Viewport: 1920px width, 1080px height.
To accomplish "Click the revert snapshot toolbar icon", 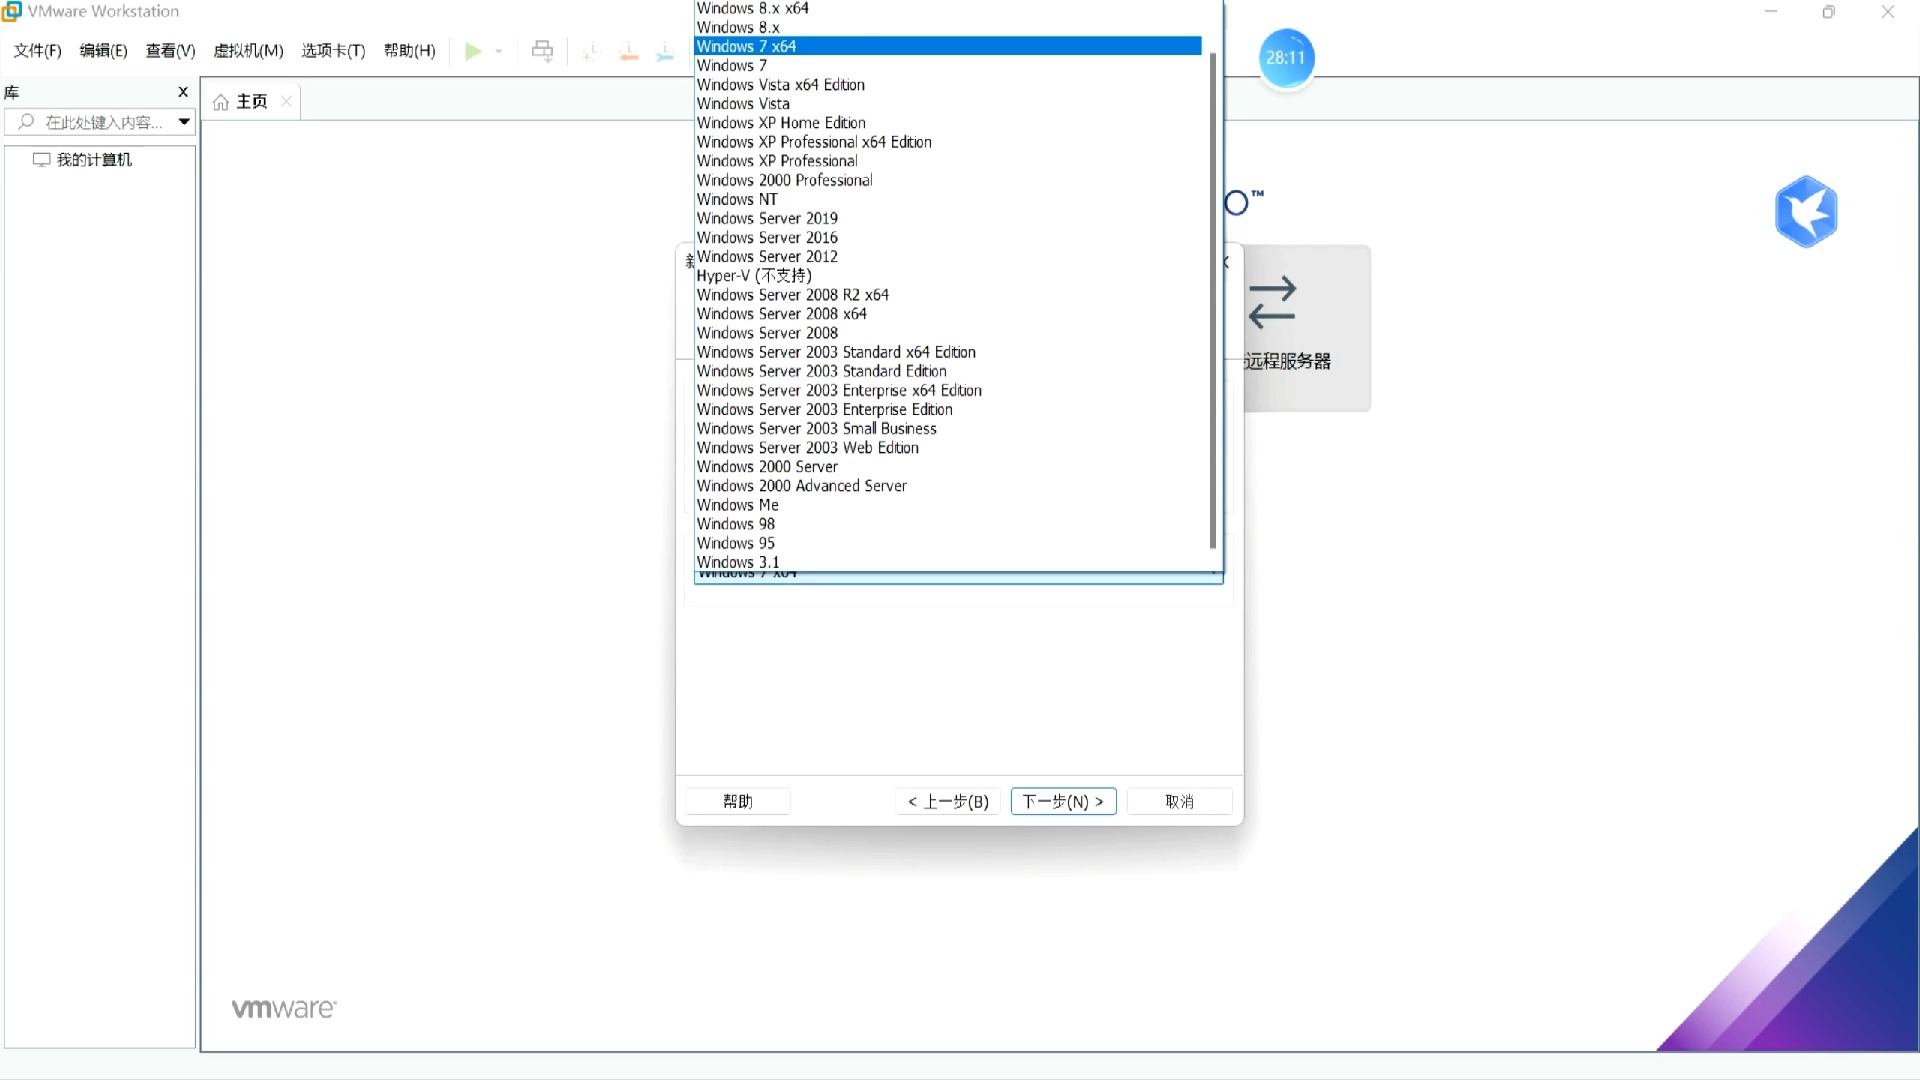I will coord(629,52).
